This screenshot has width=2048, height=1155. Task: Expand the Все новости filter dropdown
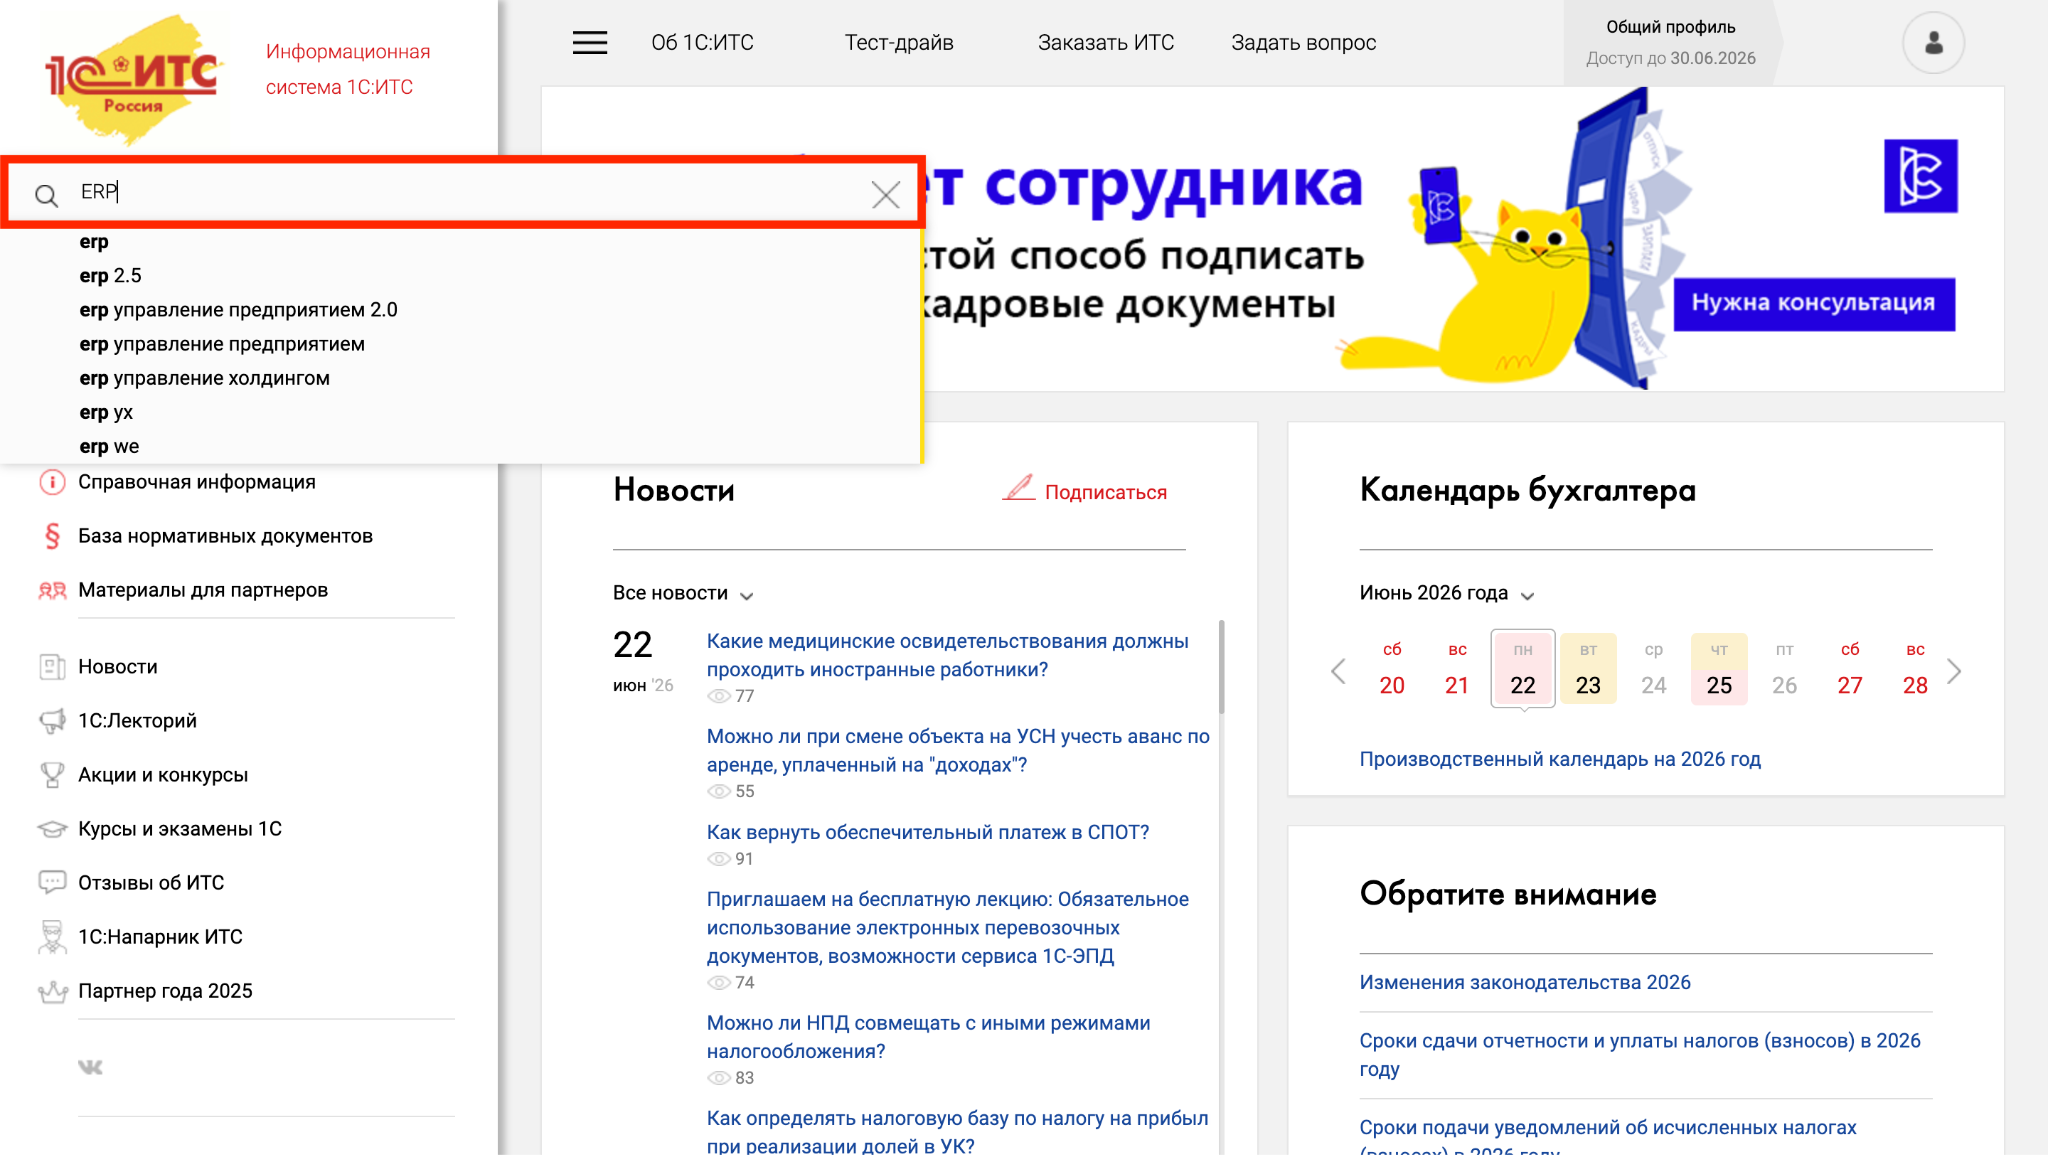[x=683, y=593]
